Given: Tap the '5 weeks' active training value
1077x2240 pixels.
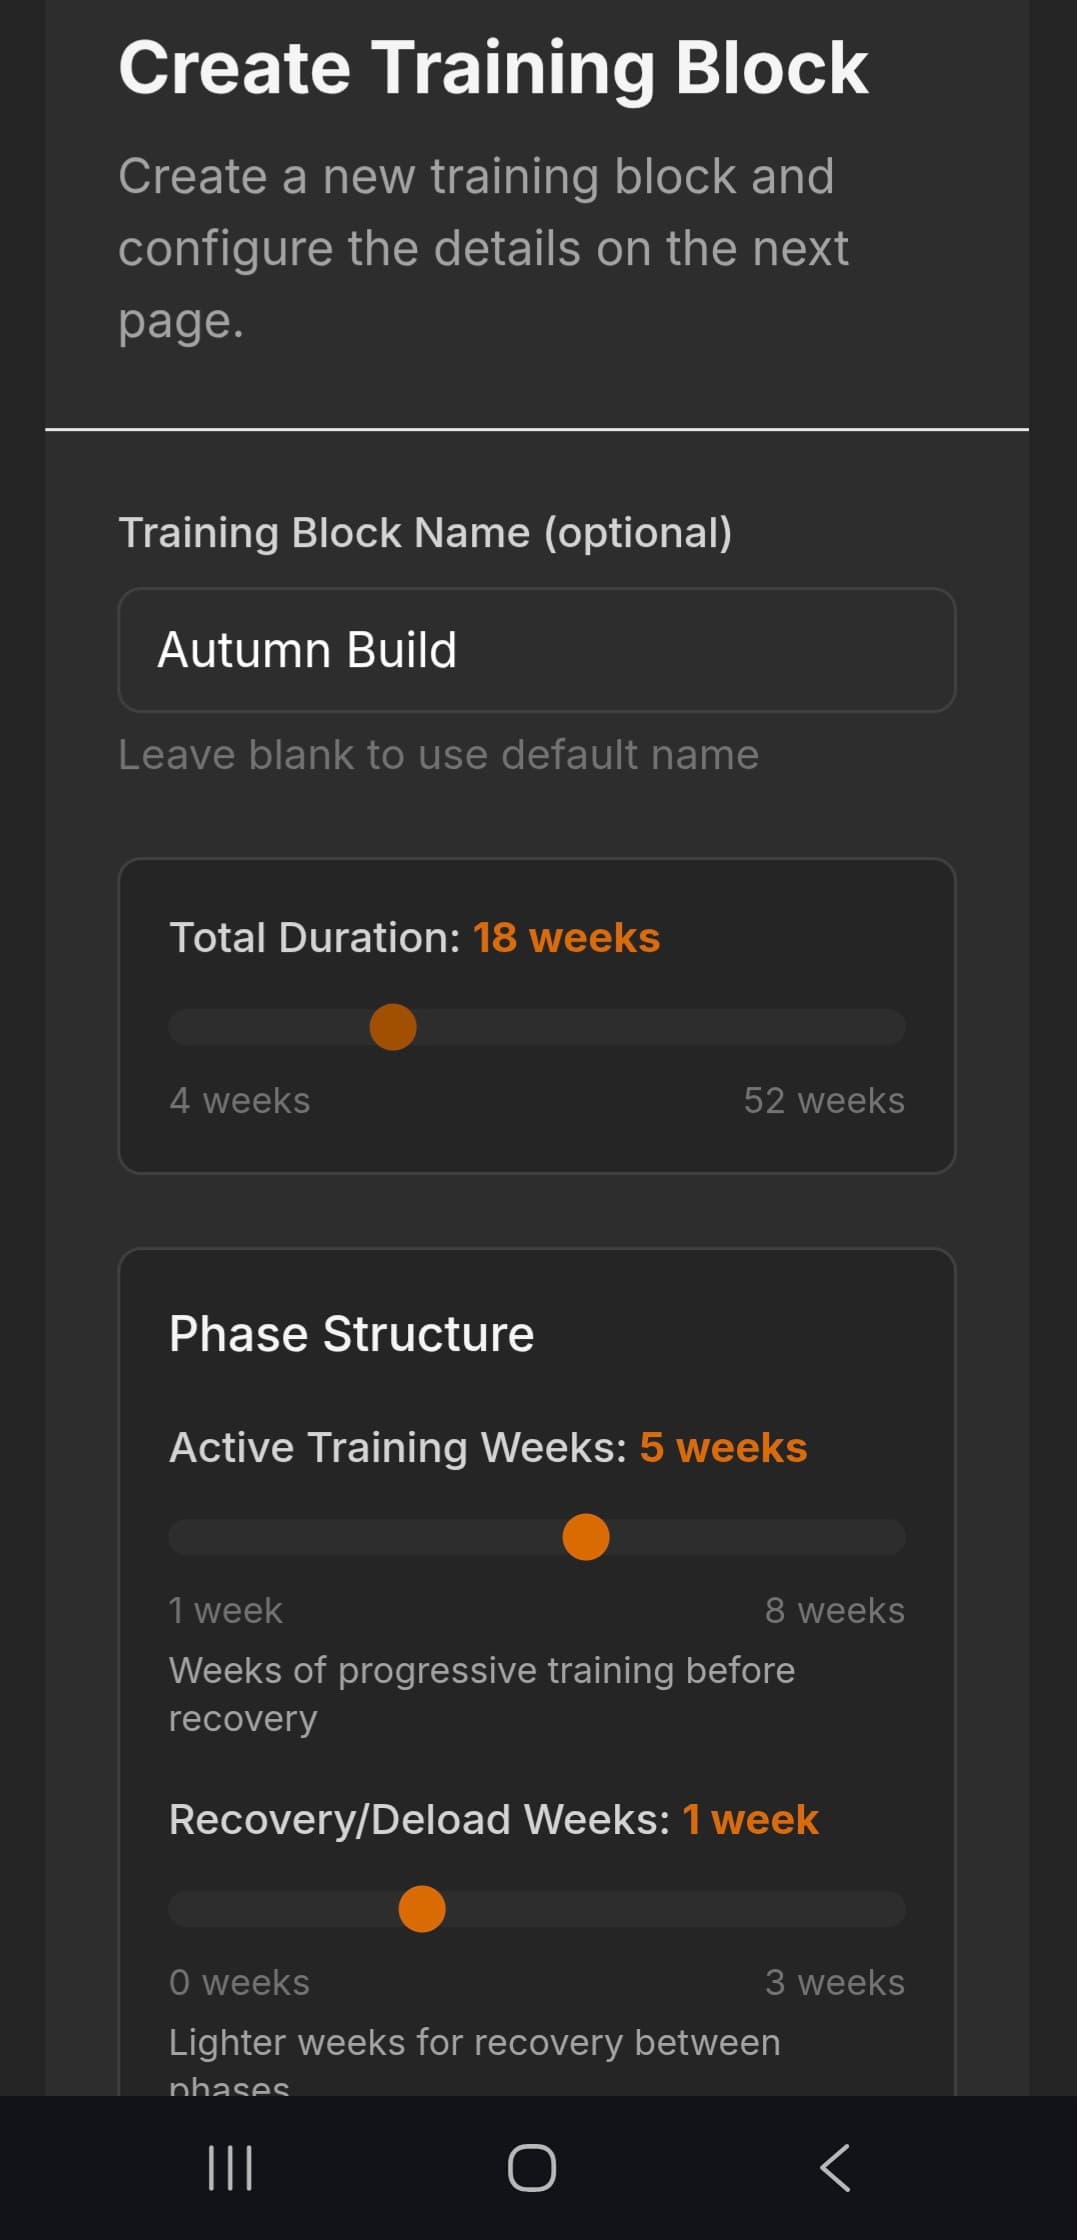Looking at the screenshot, I should [x=722, y=1446].
